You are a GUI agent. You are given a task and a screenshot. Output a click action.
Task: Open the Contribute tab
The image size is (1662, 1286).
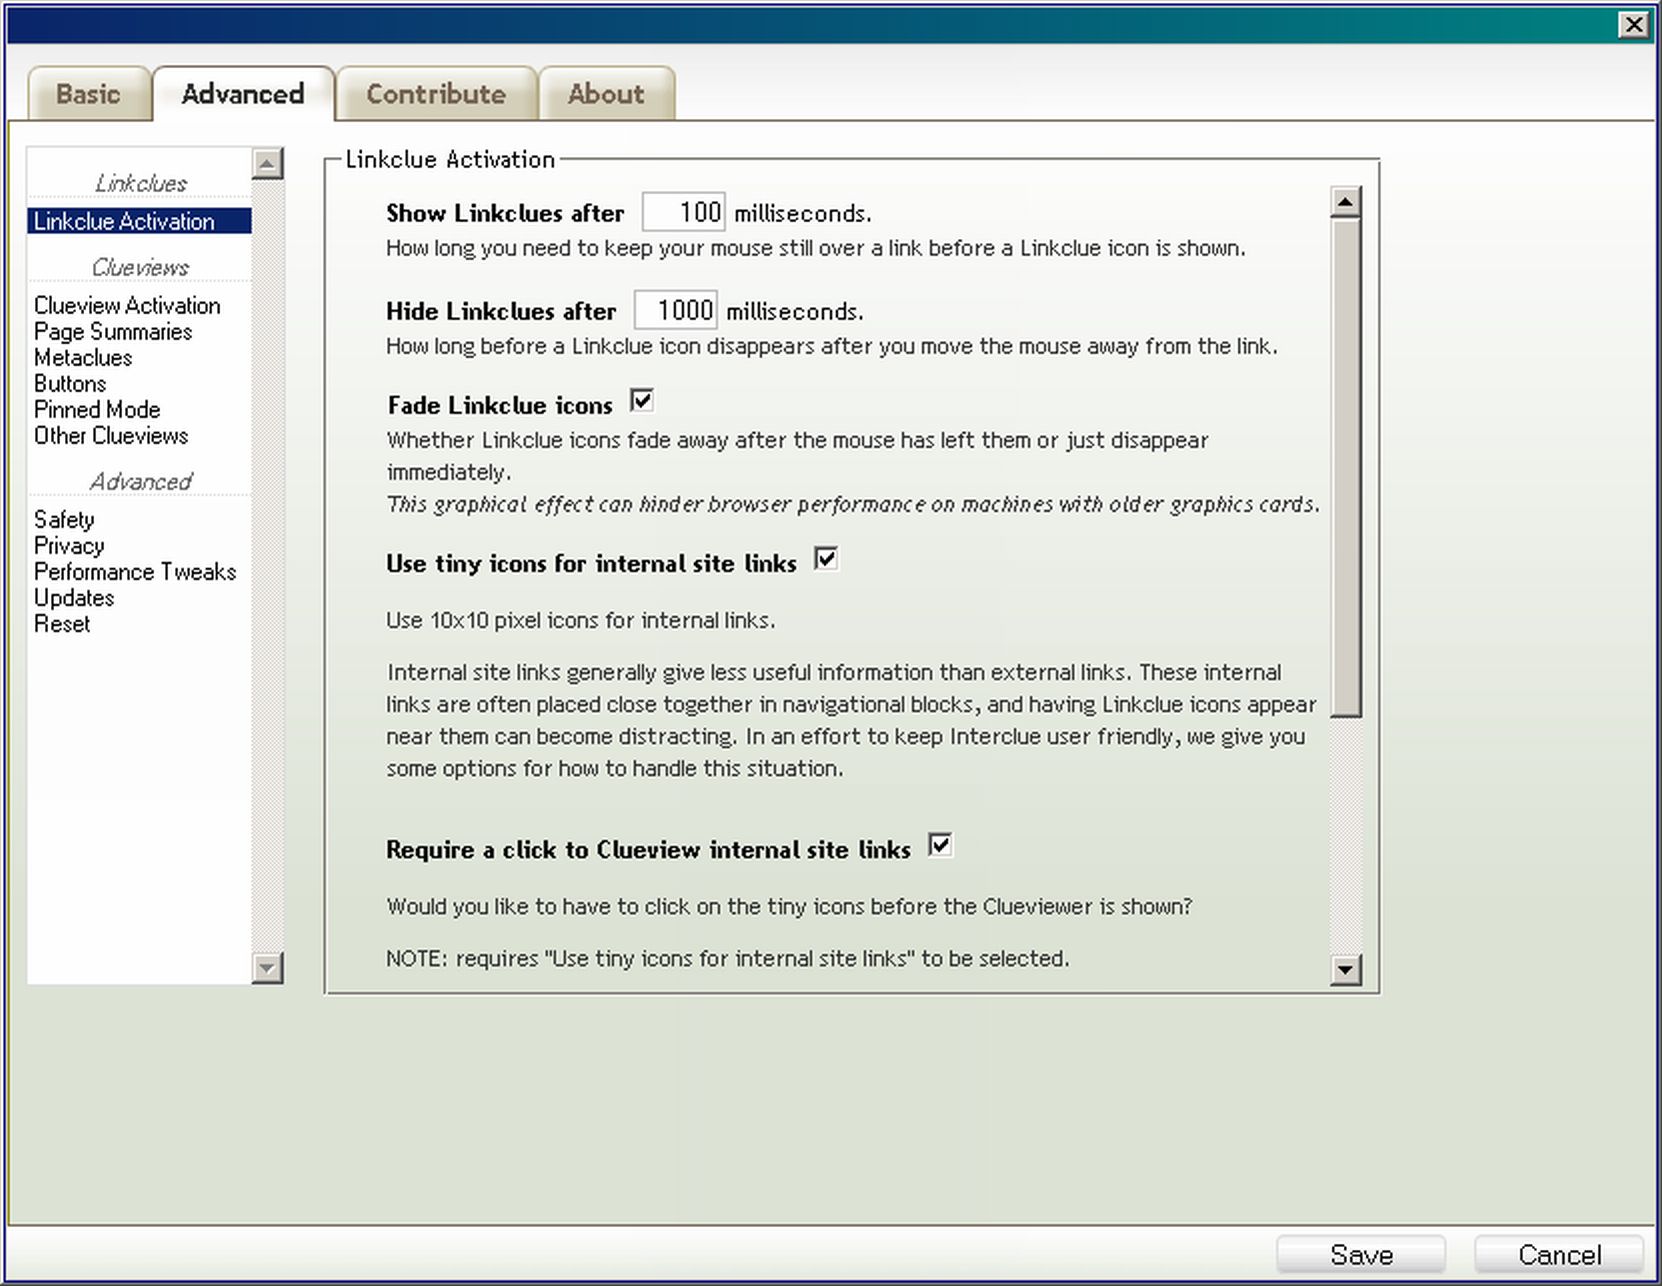click(436, 95)
